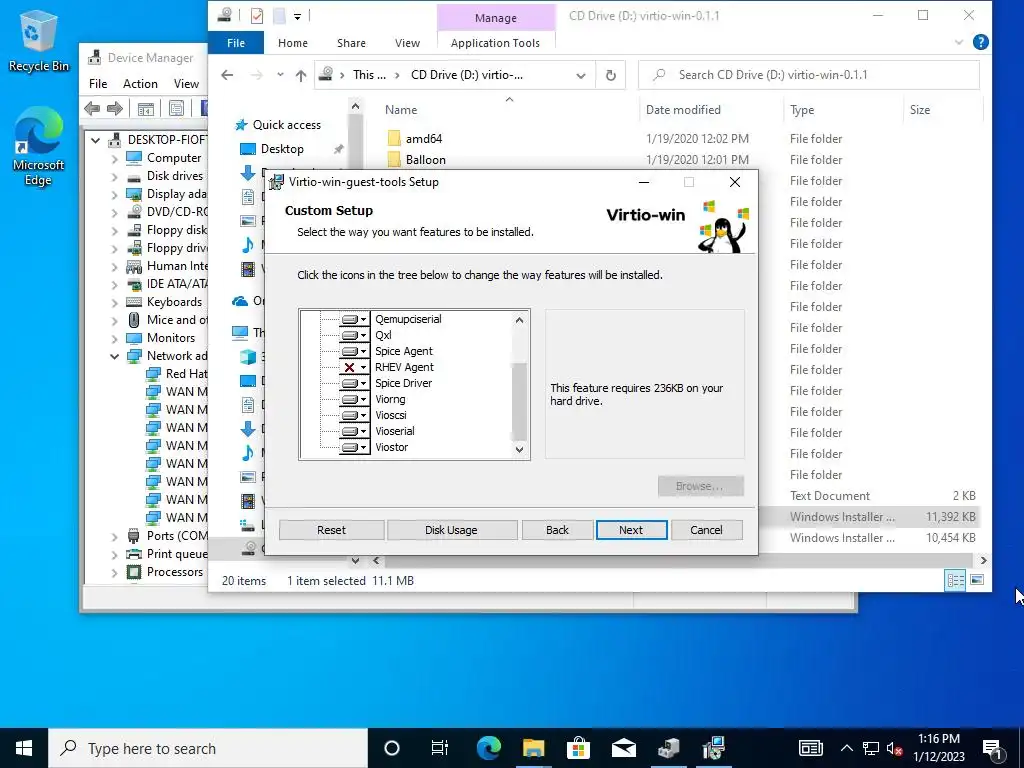Open the Qxl feature install dropdown

pos(354,335)
